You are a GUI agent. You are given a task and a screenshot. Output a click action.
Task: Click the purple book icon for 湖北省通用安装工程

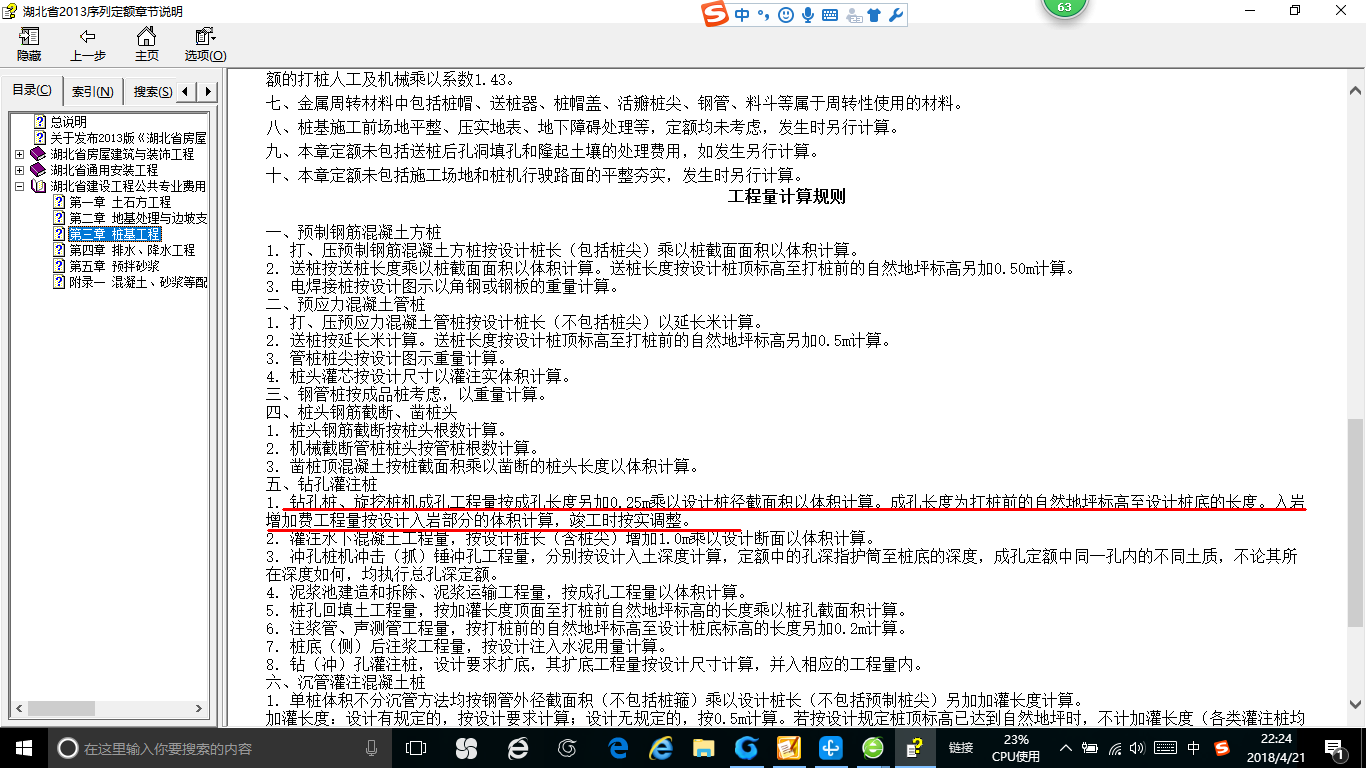(x=38, y=170)
